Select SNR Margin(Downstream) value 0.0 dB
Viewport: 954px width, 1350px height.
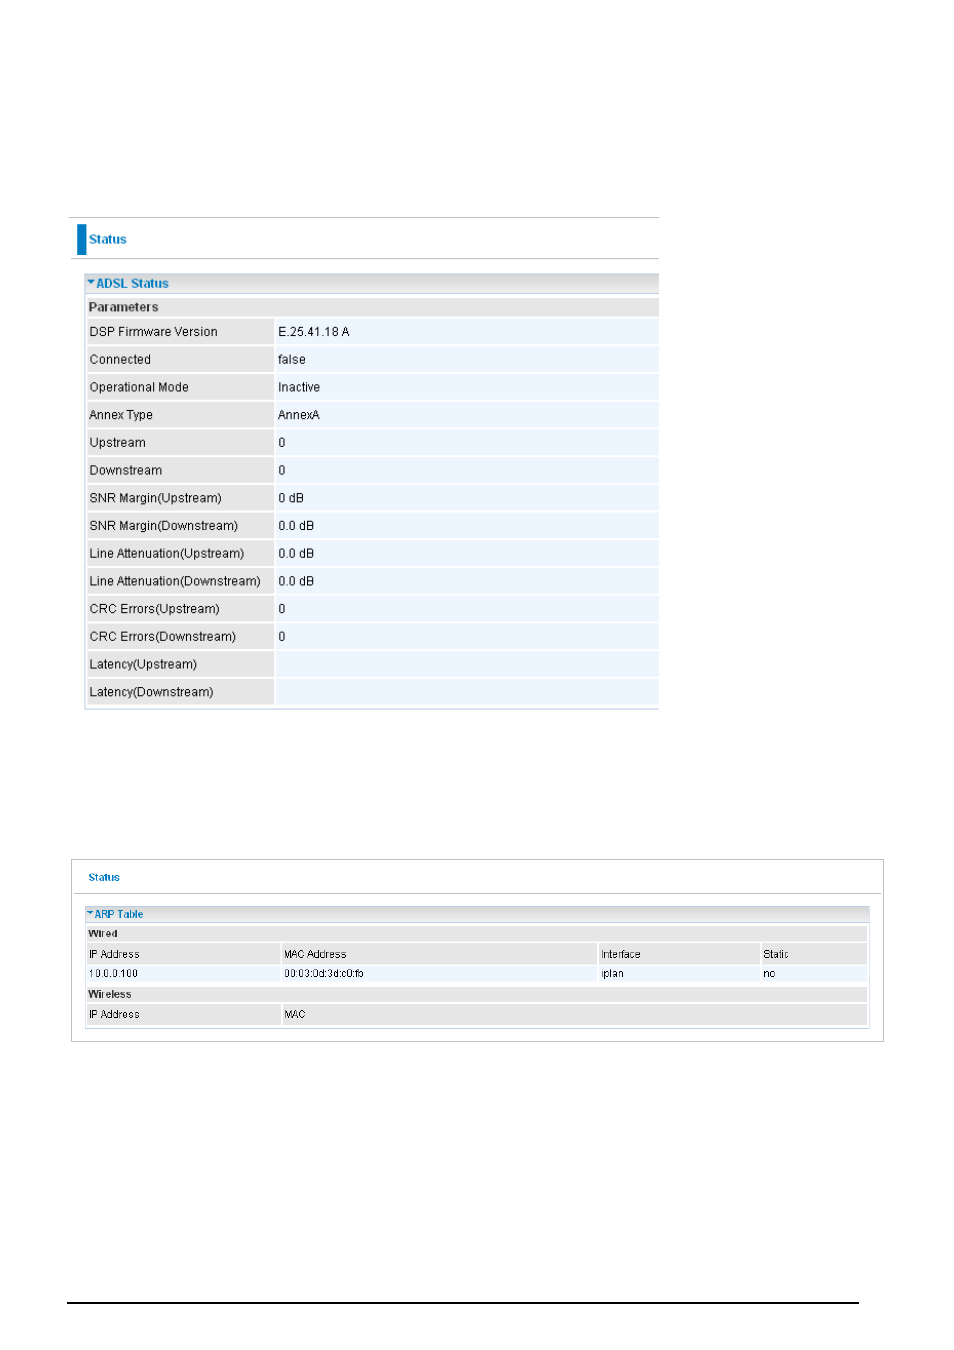(x=296, y=526)
